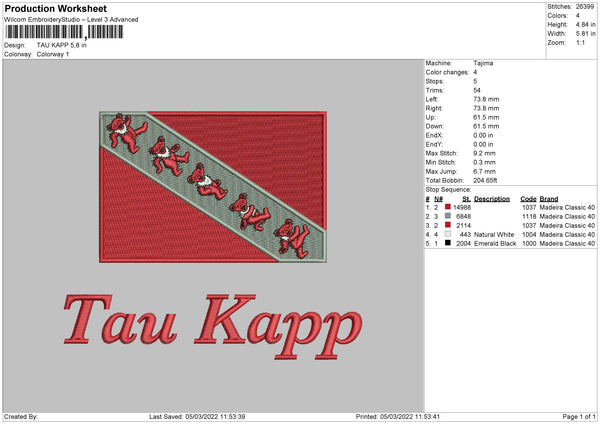
Task: Click the 'Description' column header
Action: tap(492, 199)
